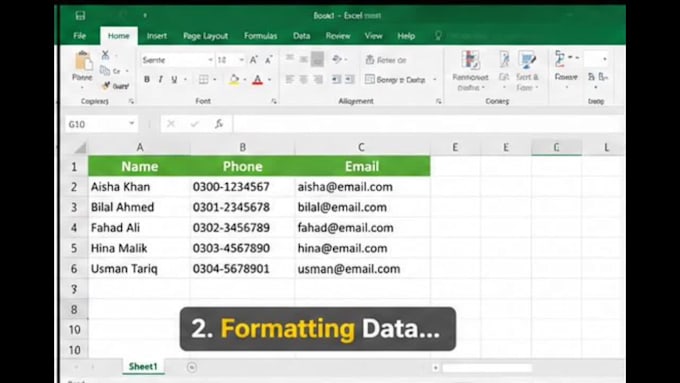The height and width of the screenshot is (383, 680).
Task: Click the Copy icon
Action: point(105,70)
